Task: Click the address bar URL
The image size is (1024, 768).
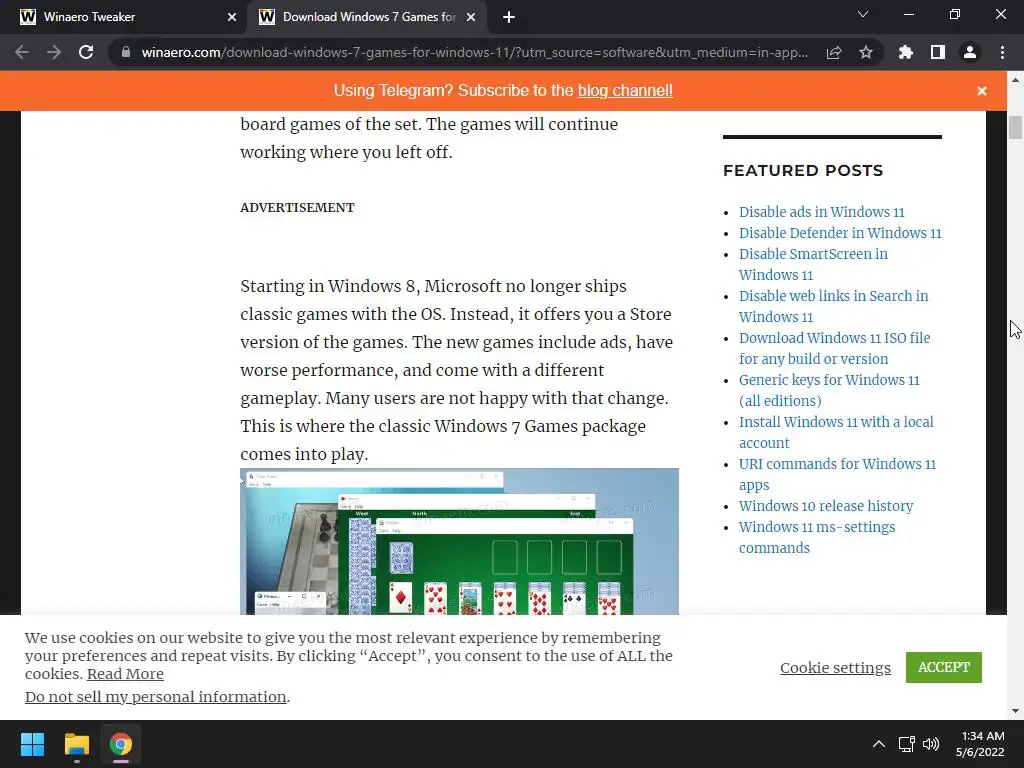Action: (475, 52)
